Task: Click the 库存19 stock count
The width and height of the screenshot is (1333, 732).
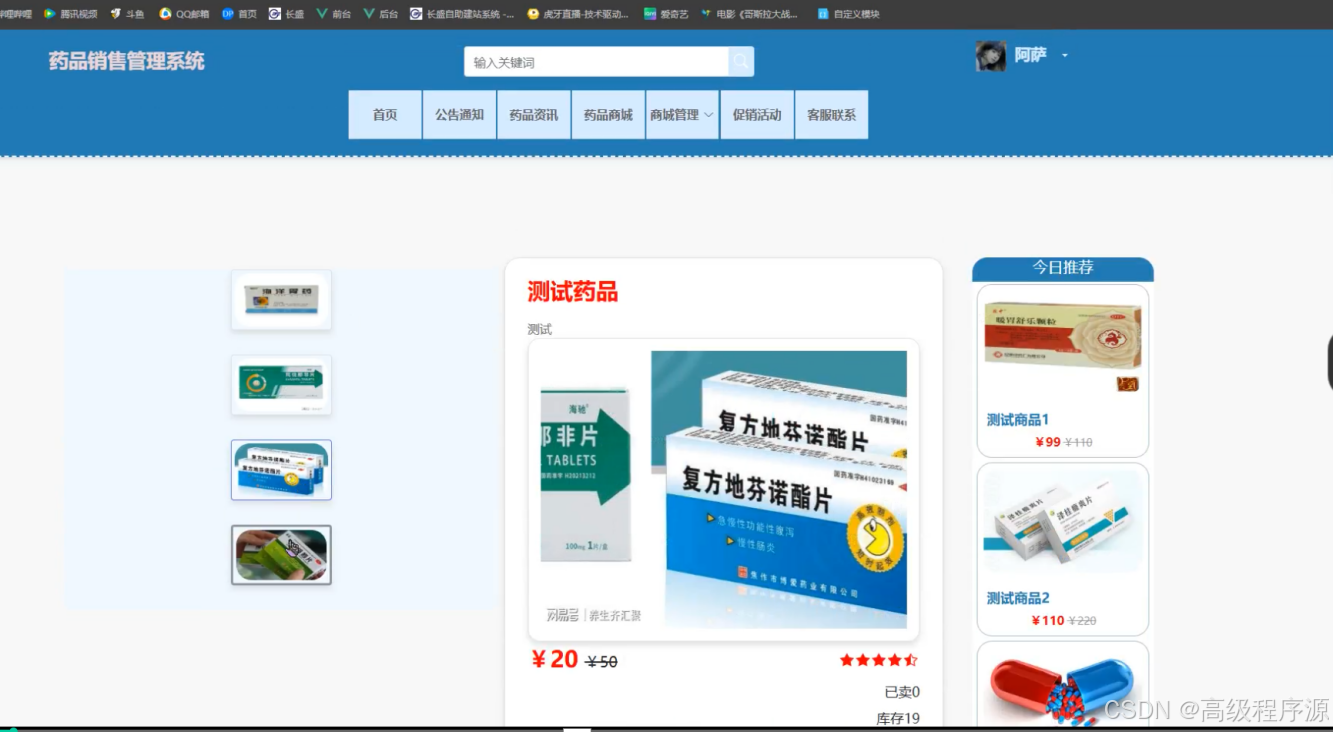Action: click(898, 718)
